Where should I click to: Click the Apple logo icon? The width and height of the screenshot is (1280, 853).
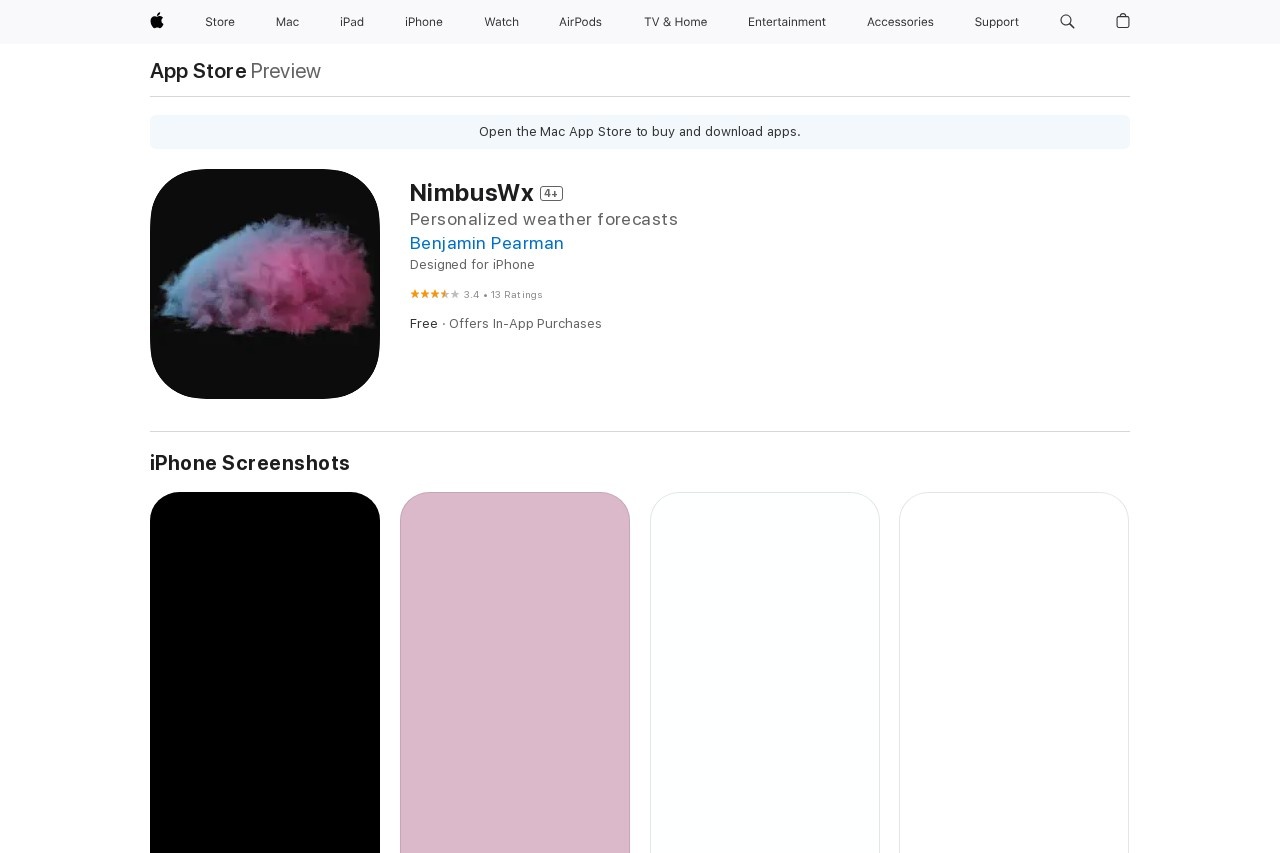[157, 21]
